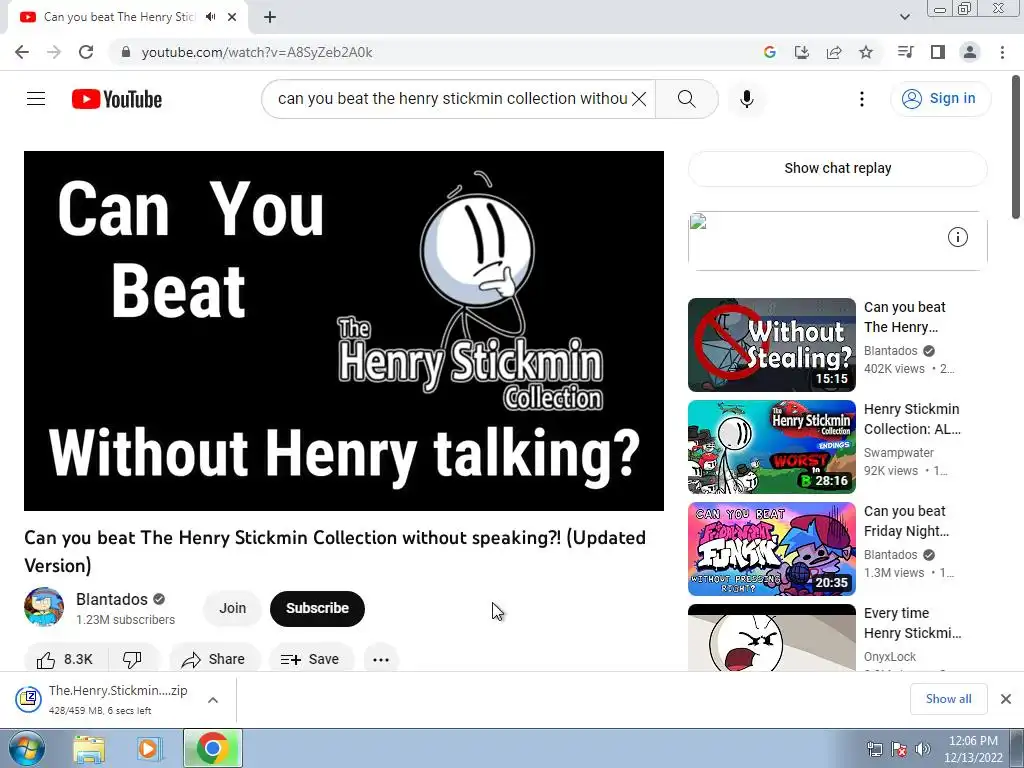Click the Join button
The height and width of the screenshot is (768, 1024).
[232, 608]
